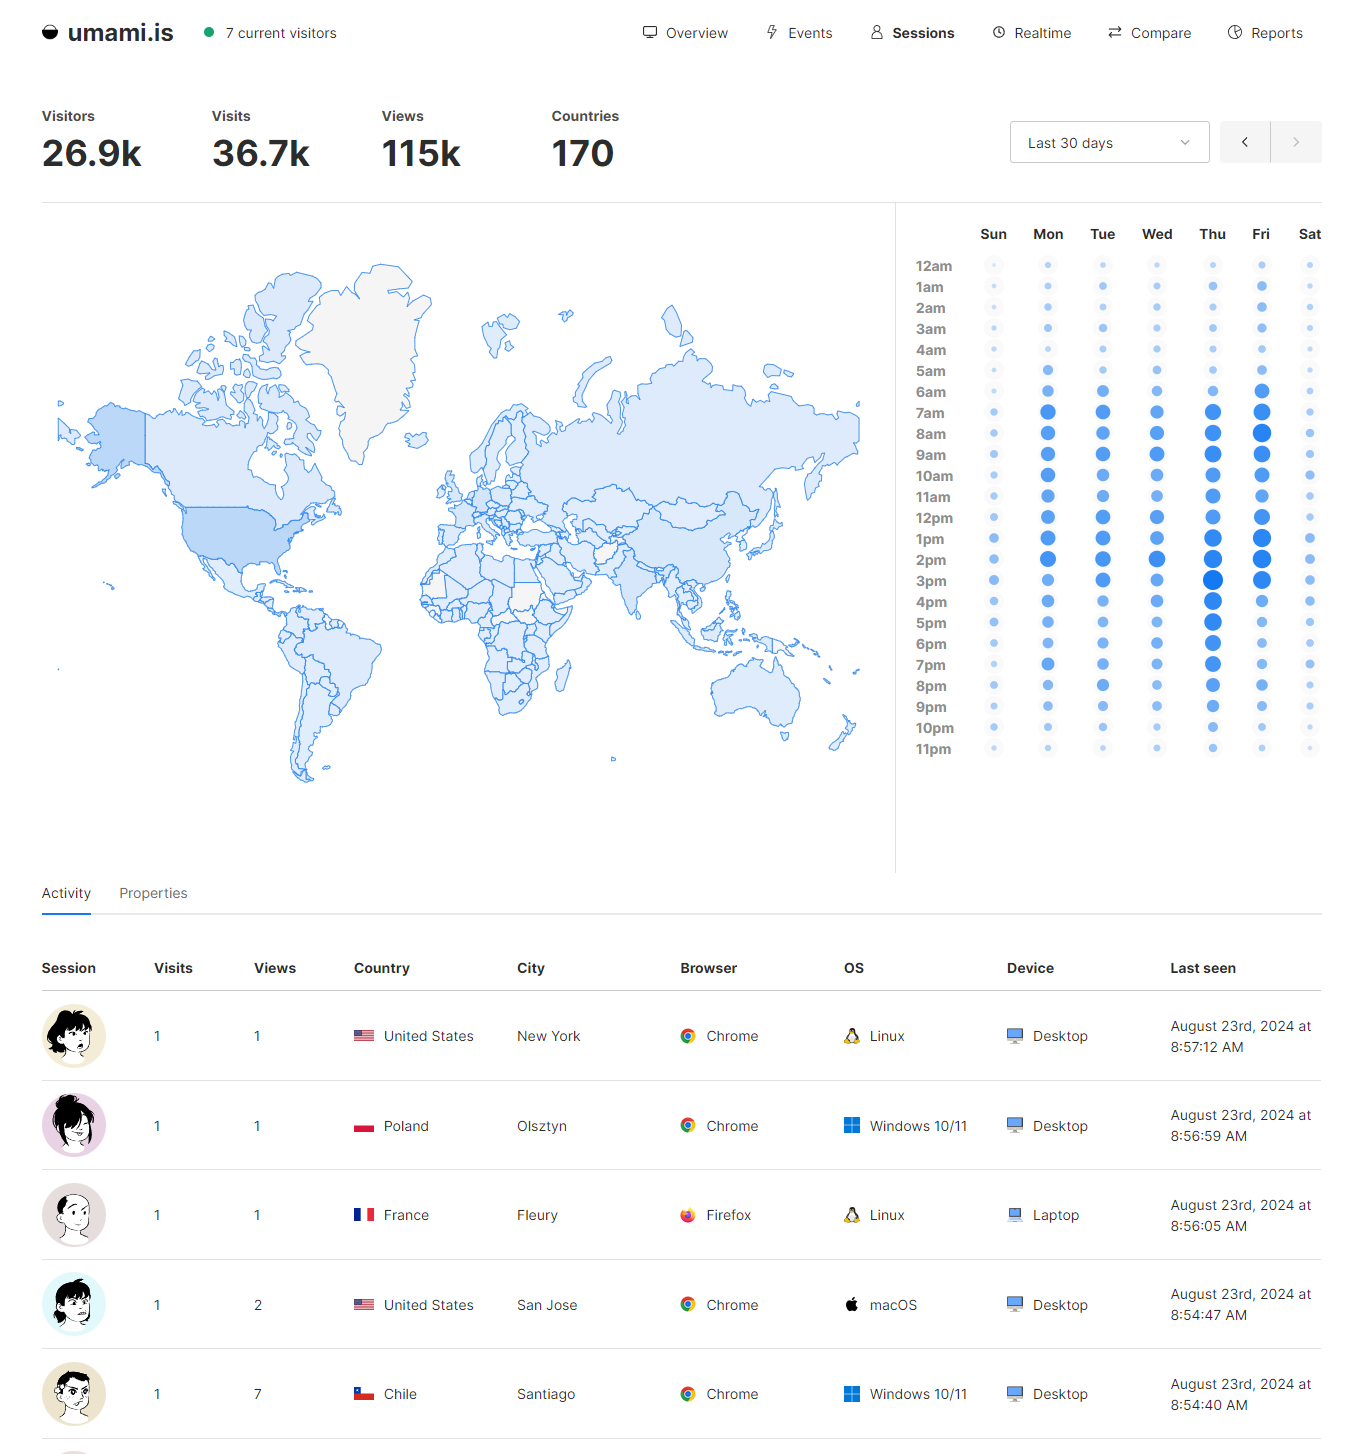Open the Events page

pyautogui.click(x=799, y=33)
